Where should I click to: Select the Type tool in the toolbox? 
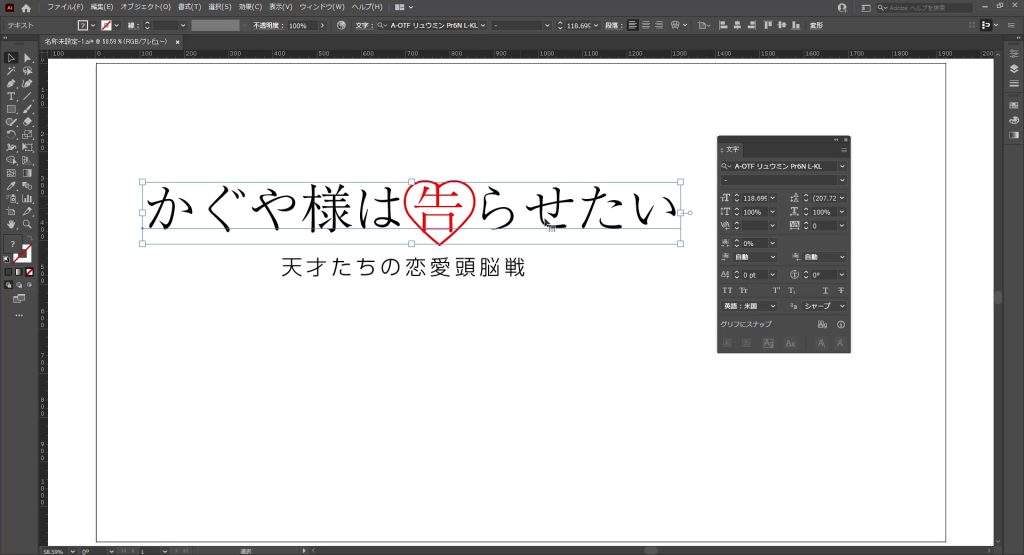(x=11, y=96)
